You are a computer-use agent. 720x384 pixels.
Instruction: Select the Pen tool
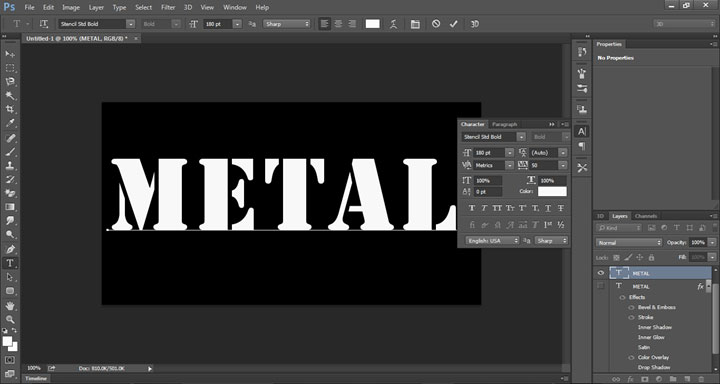point(10,249)
